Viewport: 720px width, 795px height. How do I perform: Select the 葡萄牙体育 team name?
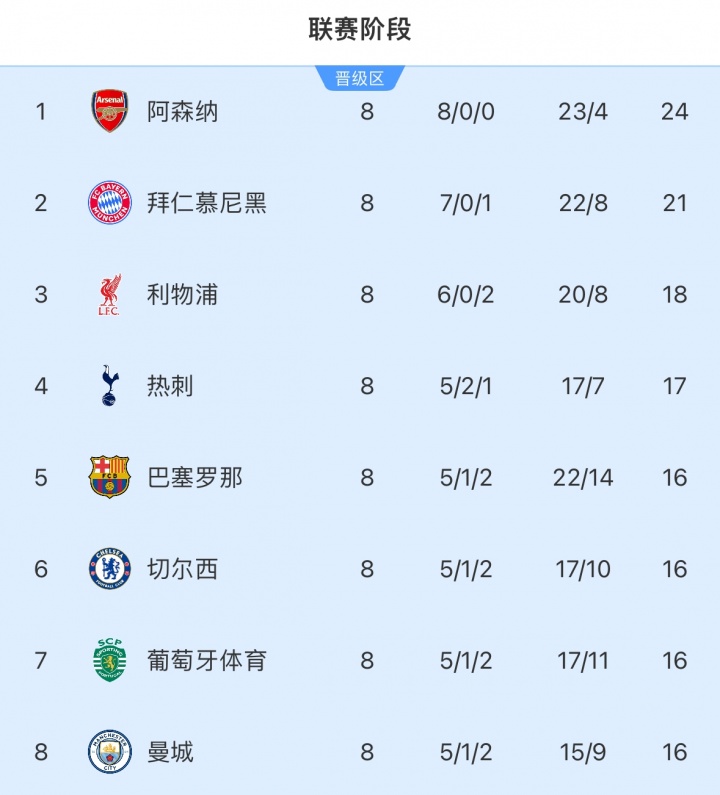(206, 660)
